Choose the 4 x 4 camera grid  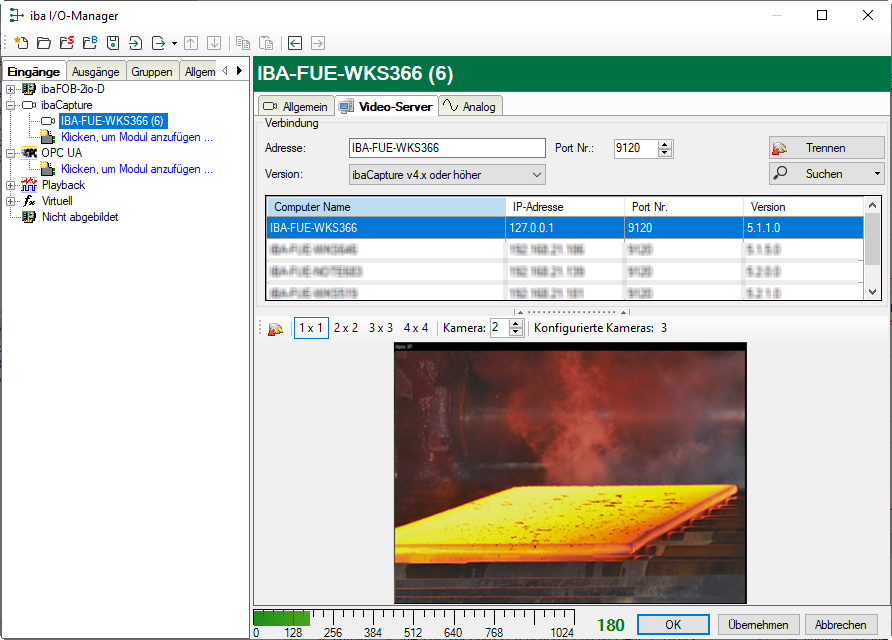[x=416, y=328]
